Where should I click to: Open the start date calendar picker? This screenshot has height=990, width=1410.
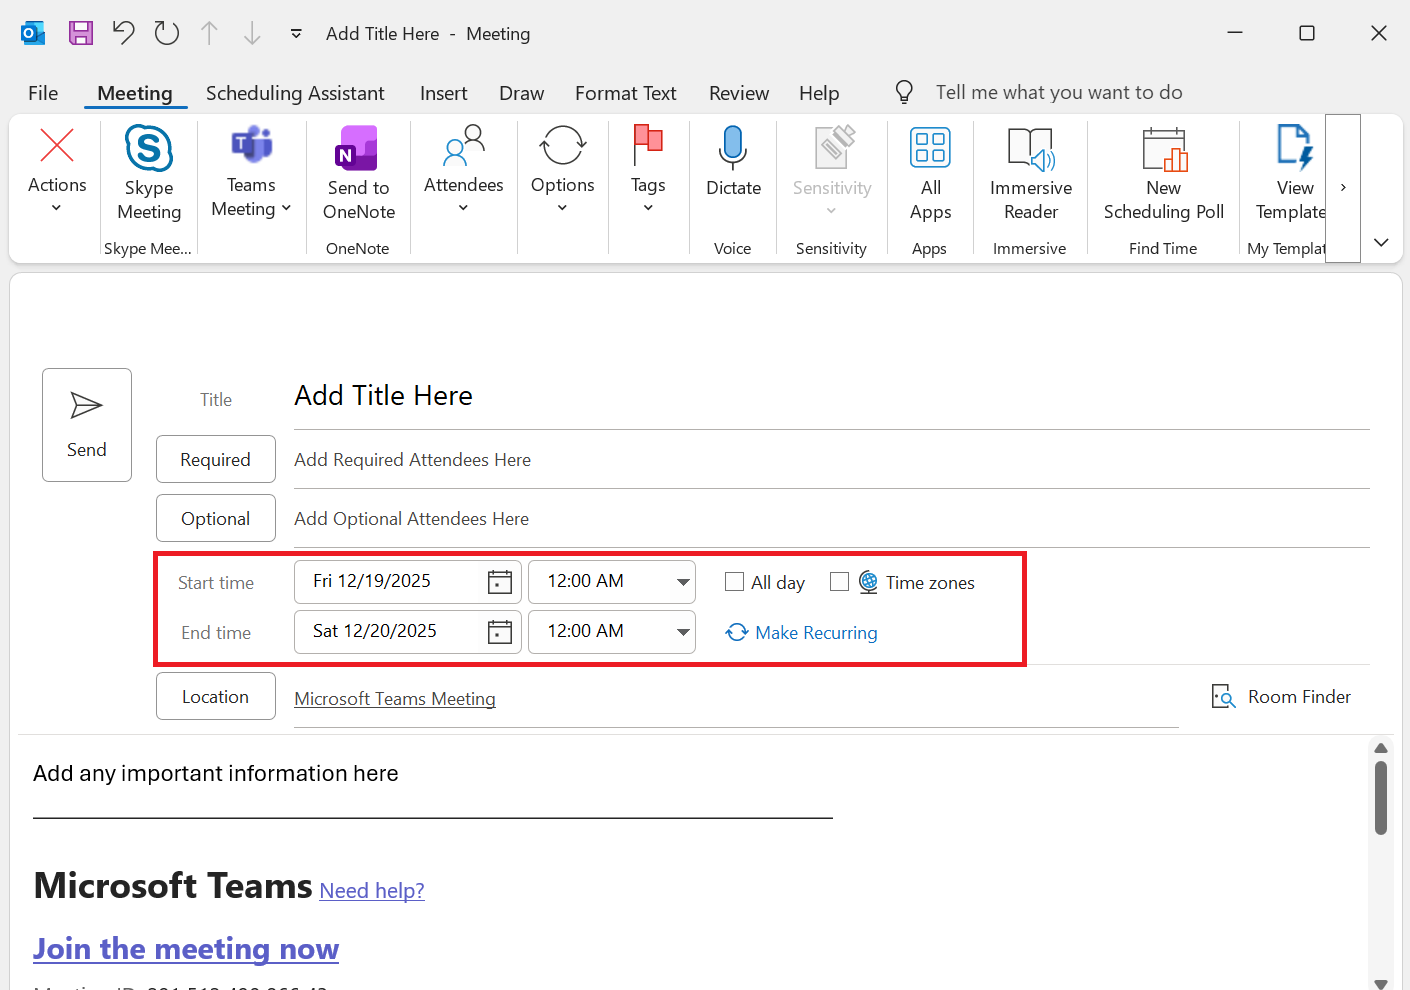pos(500,582)
